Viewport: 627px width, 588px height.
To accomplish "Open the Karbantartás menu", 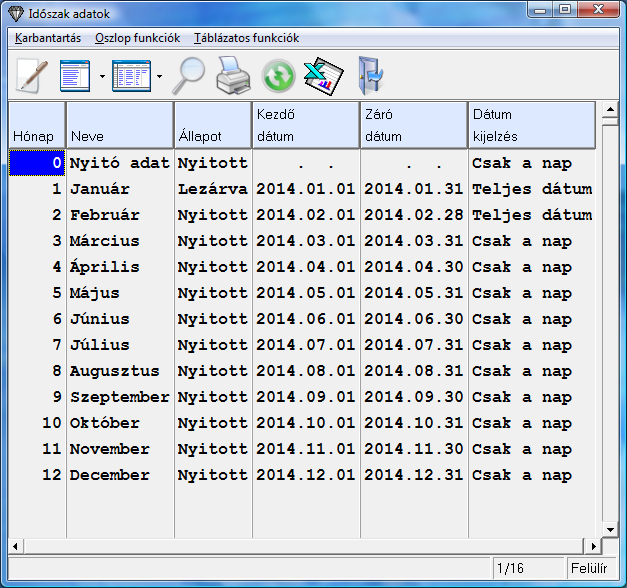I will [48, 38].
